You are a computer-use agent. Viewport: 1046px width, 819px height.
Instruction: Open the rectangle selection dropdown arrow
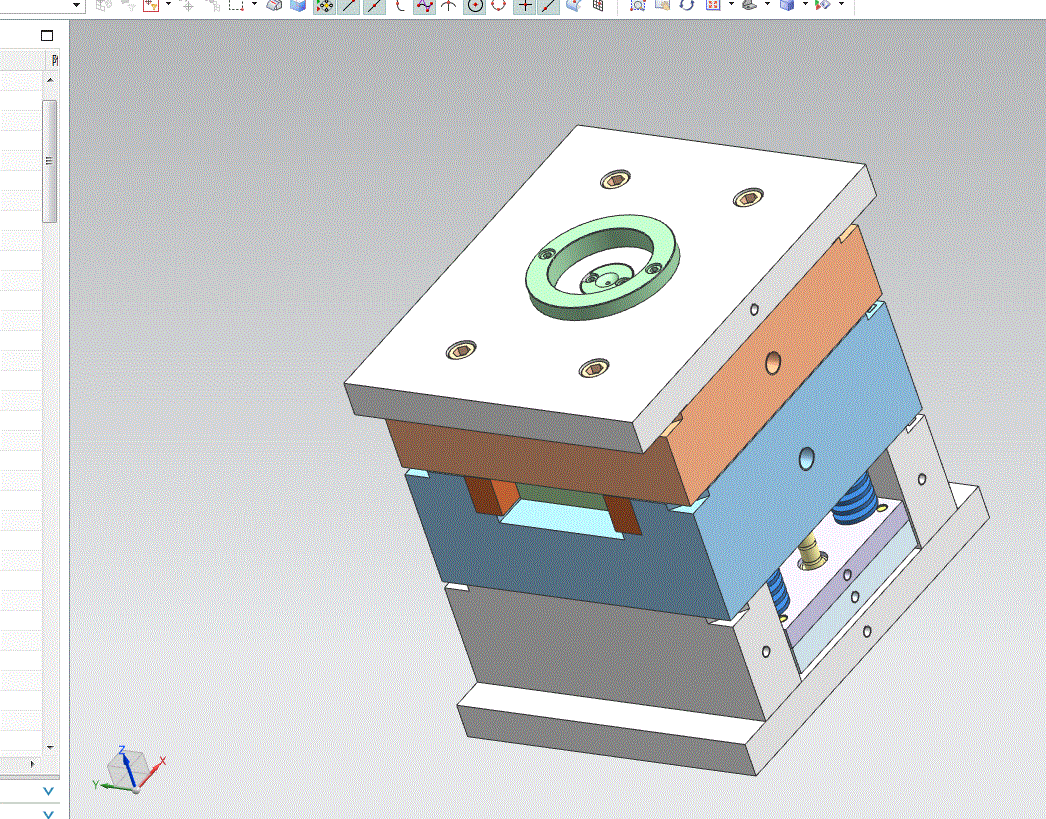[254, 5]
